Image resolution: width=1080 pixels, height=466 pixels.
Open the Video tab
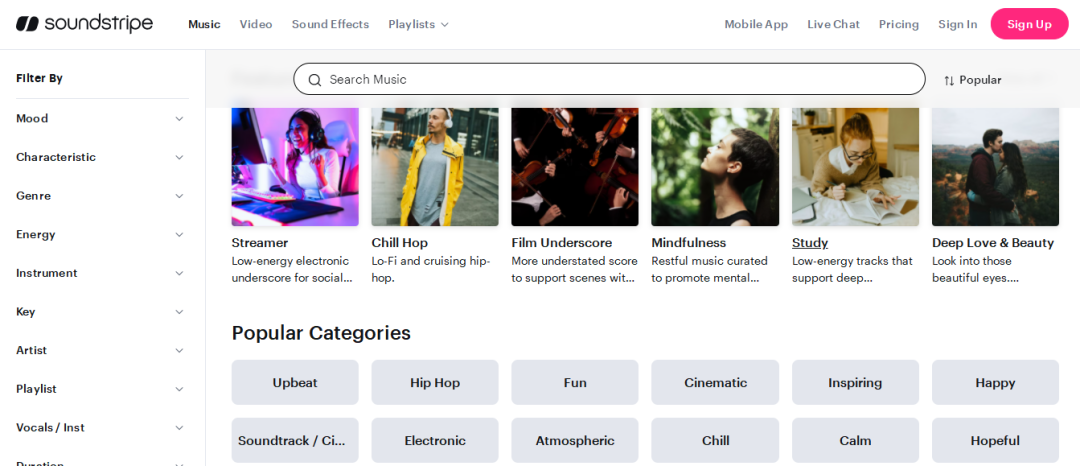(256, 24)
